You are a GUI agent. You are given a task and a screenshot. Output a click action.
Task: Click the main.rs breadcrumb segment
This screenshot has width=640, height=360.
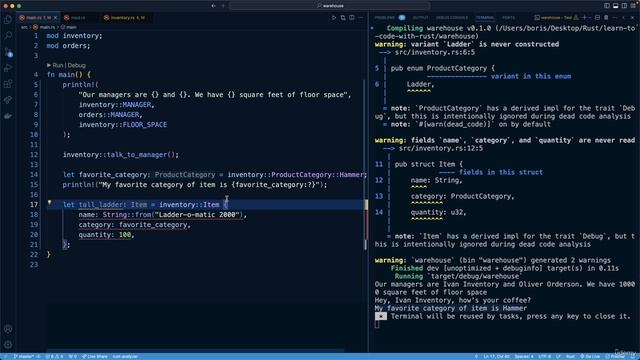point(44,27)
